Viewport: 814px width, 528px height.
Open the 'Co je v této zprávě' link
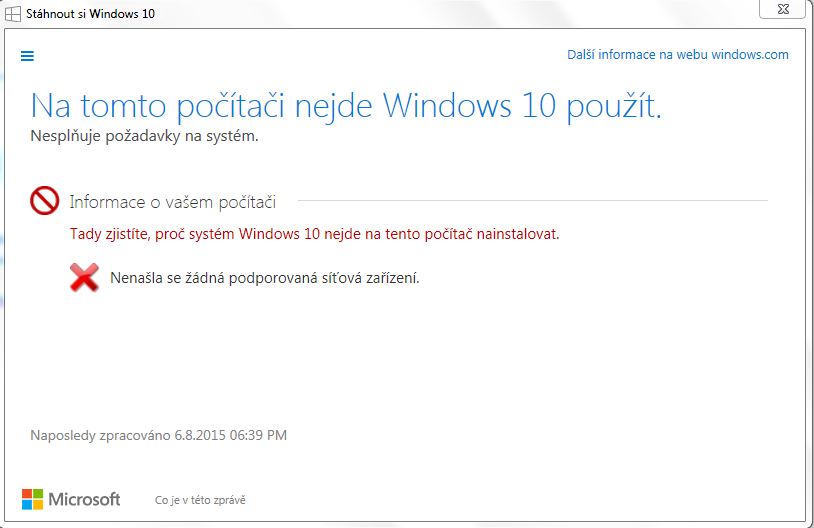click(x=200, y=500)
